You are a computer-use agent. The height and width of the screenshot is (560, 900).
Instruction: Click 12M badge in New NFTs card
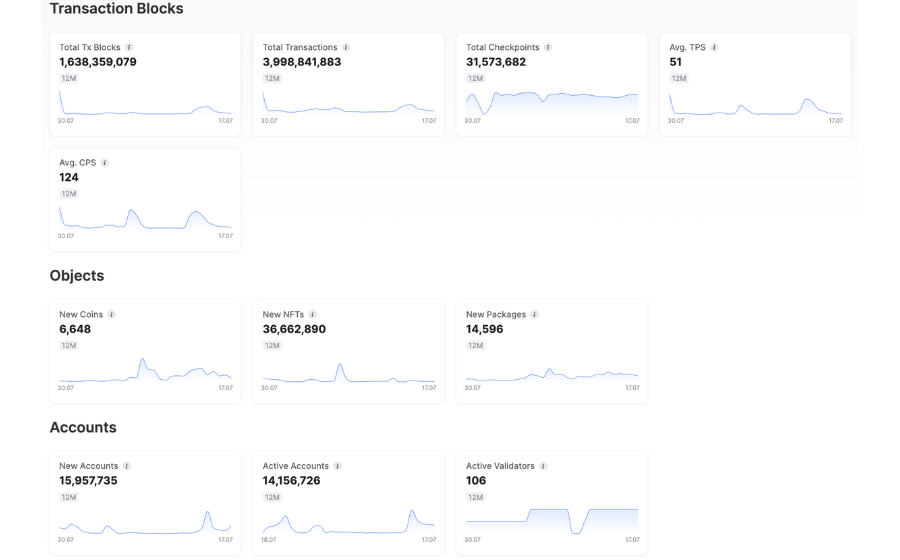[272, 345]
